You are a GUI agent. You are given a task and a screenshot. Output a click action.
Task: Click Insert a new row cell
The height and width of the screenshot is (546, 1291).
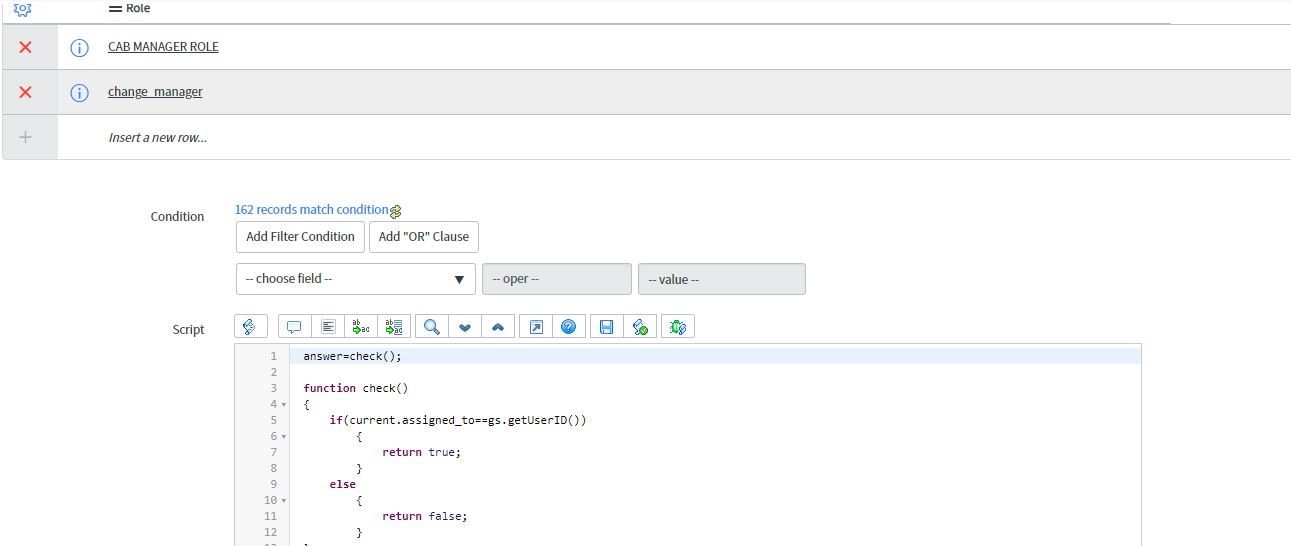tap(158, 137)
